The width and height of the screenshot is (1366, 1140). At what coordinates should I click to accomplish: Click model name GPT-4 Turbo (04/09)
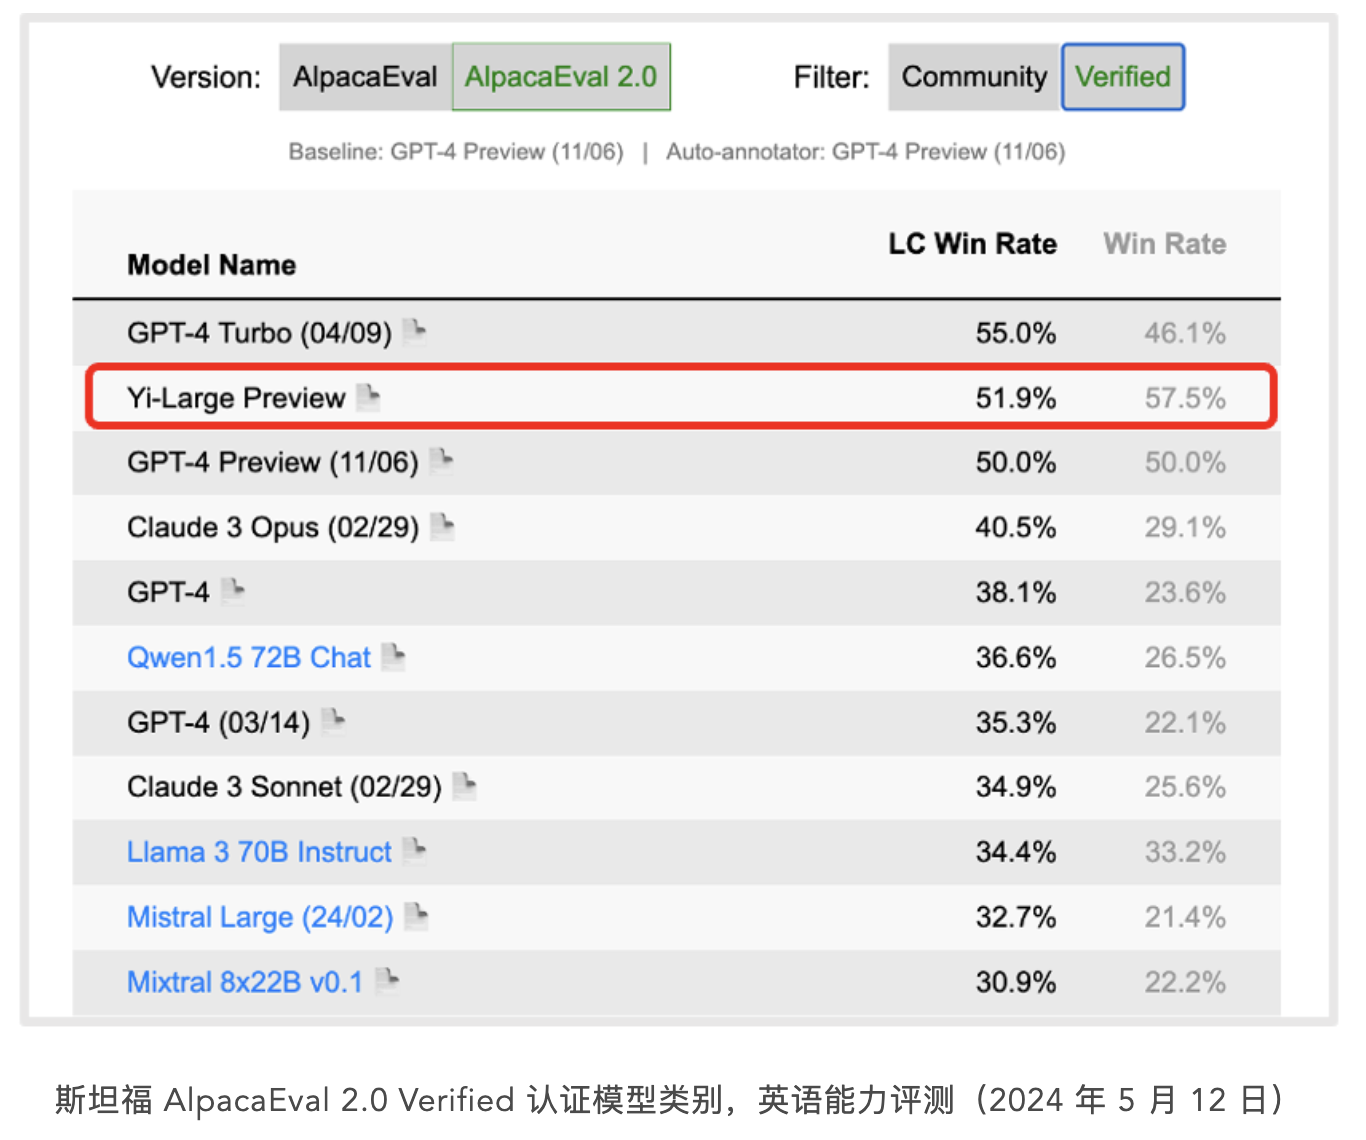coord(260,333)
